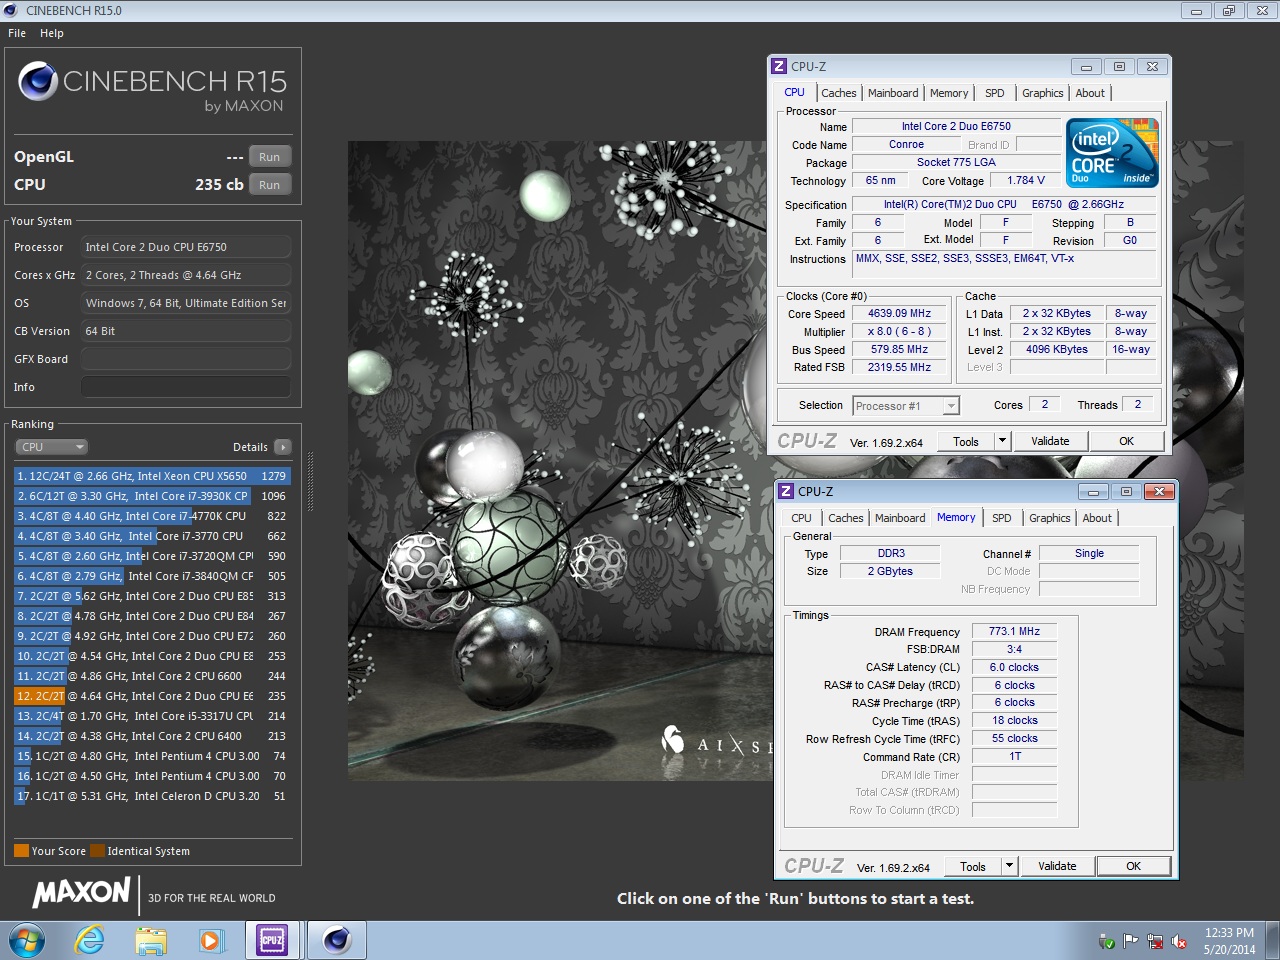
Task: Open the File menu in Cinebench
Action: click(17, 33)
